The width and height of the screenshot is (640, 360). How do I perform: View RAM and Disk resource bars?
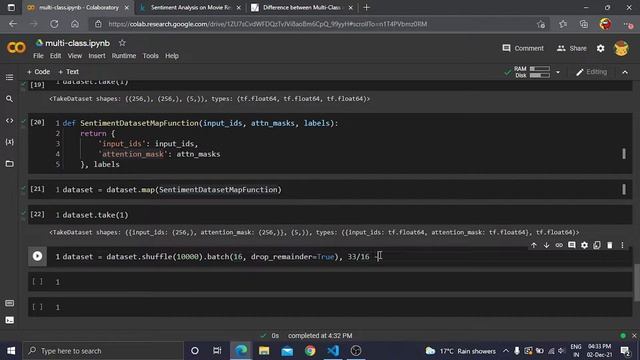531,72
